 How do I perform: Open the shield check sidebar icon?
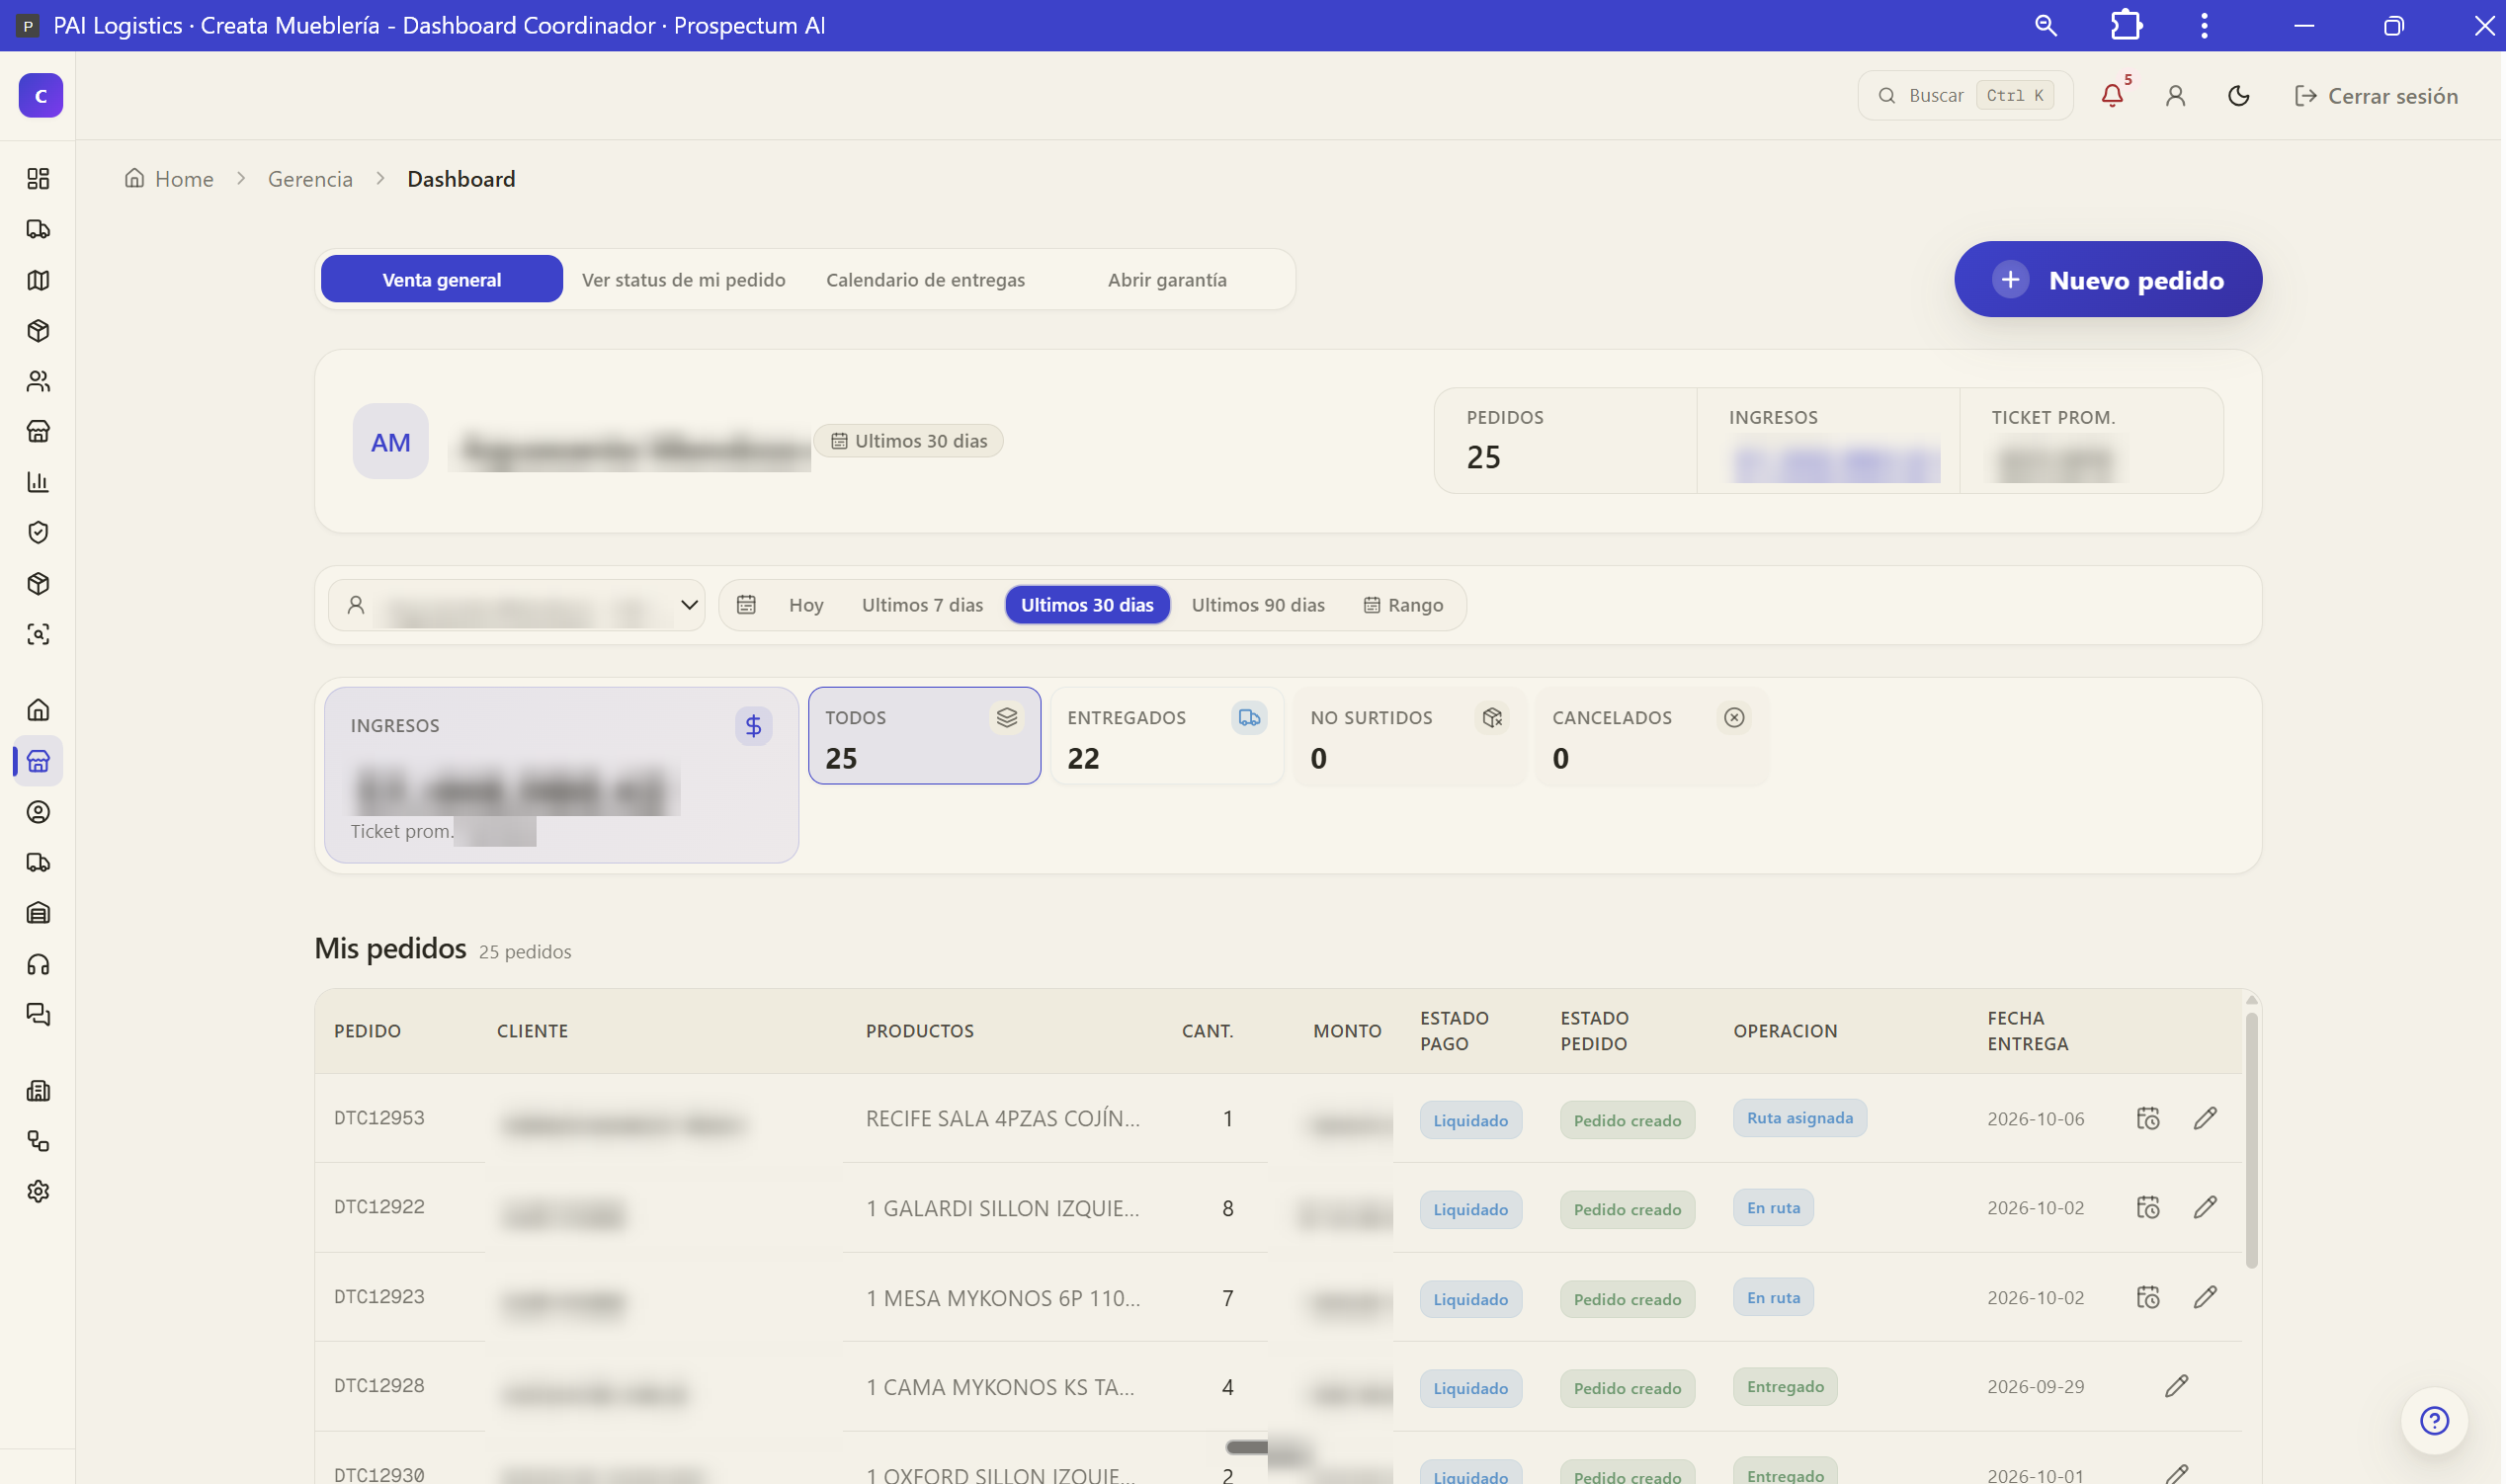(38, 533)
